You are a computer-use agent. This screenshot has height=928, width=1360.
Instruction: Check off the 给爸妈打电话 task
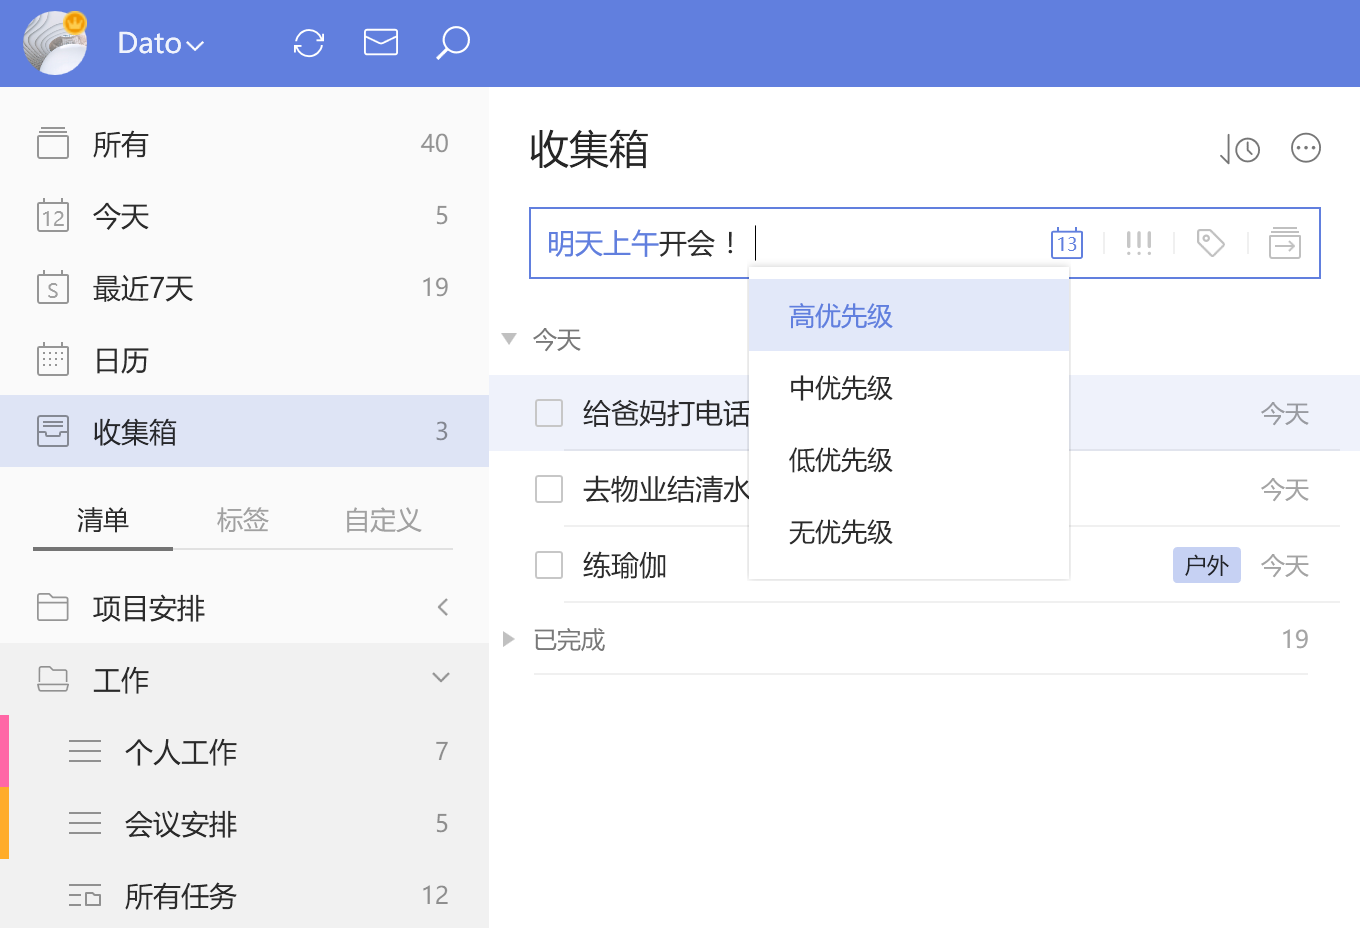[549, 413]
